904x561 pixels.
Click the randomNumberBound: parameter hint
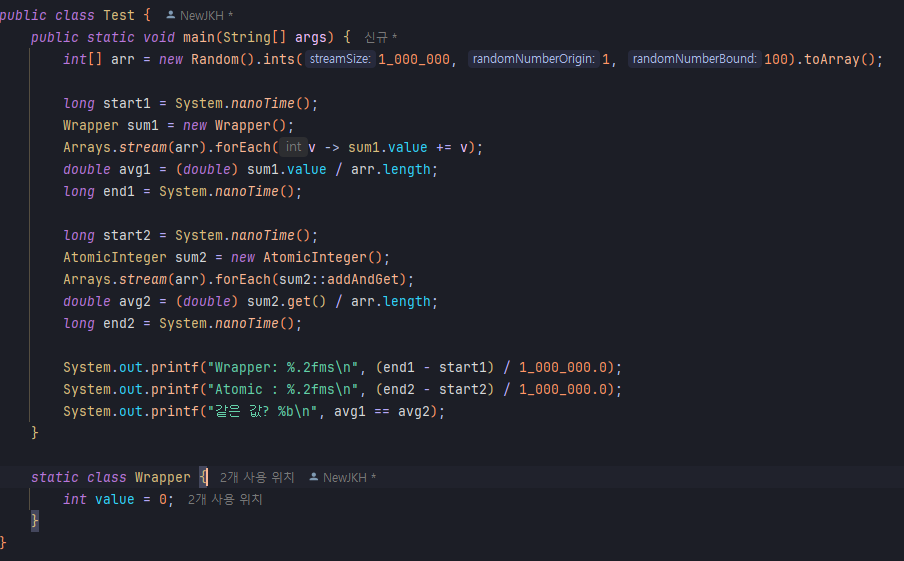695,59
